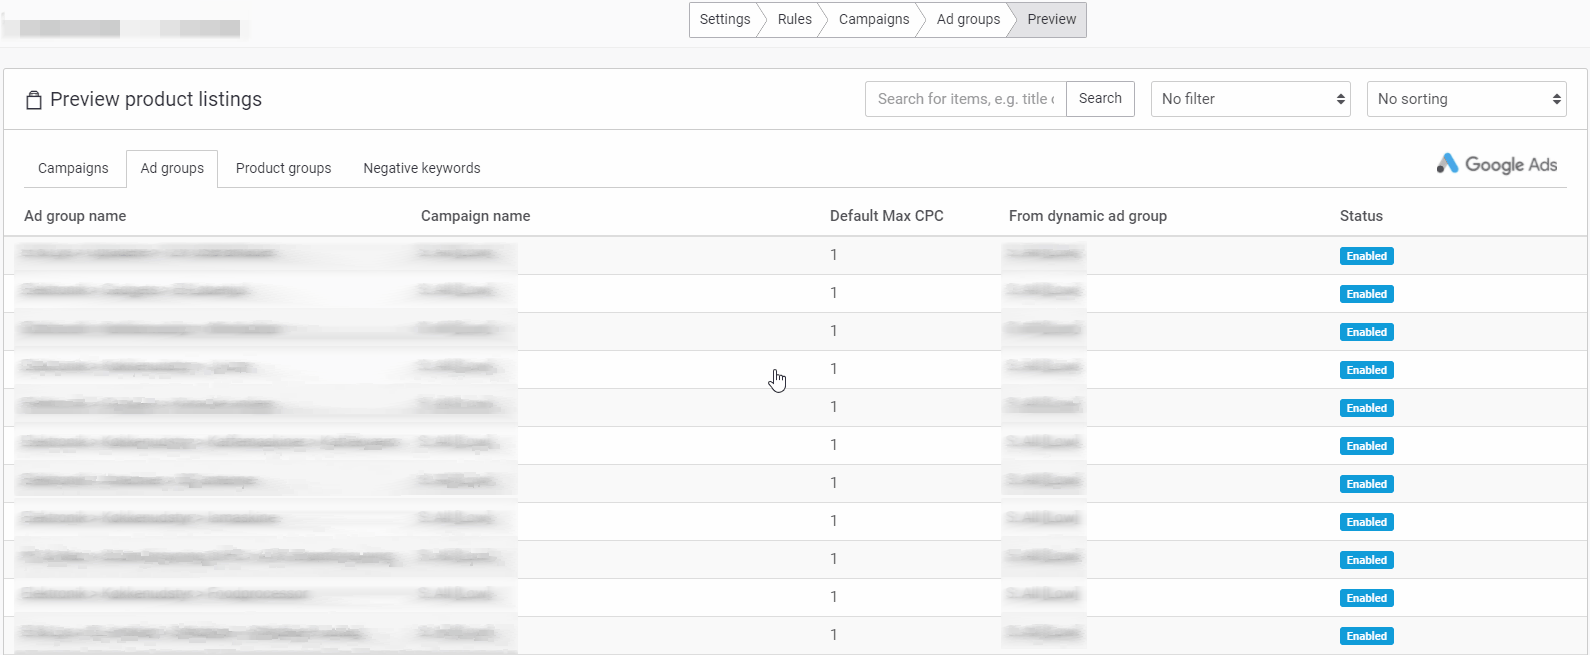Viewport: 1590px width, 655px height.
Task: Click the Search button
Action: [x=1100, y=99]
